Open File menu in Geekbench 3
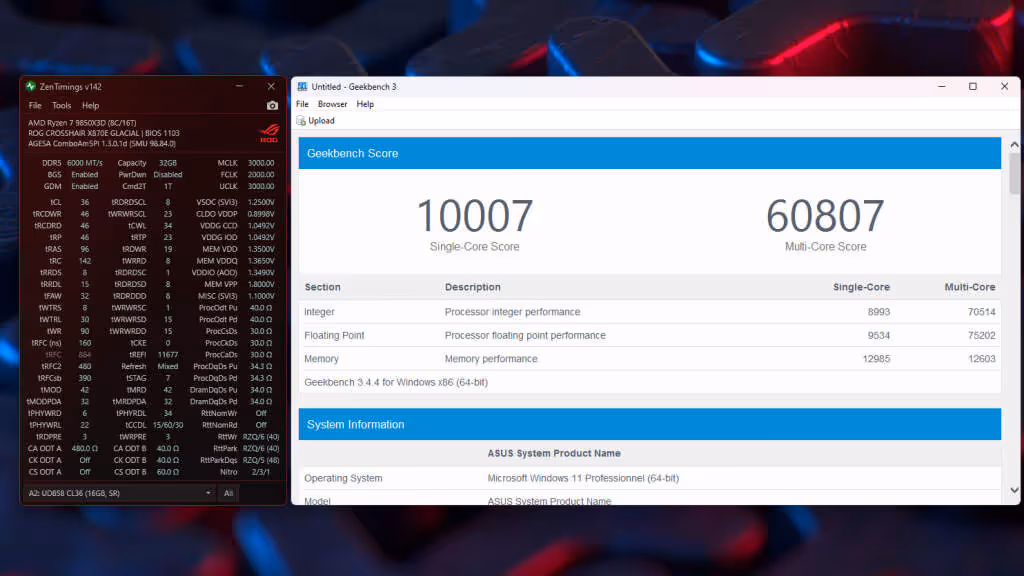 (302, 104)
